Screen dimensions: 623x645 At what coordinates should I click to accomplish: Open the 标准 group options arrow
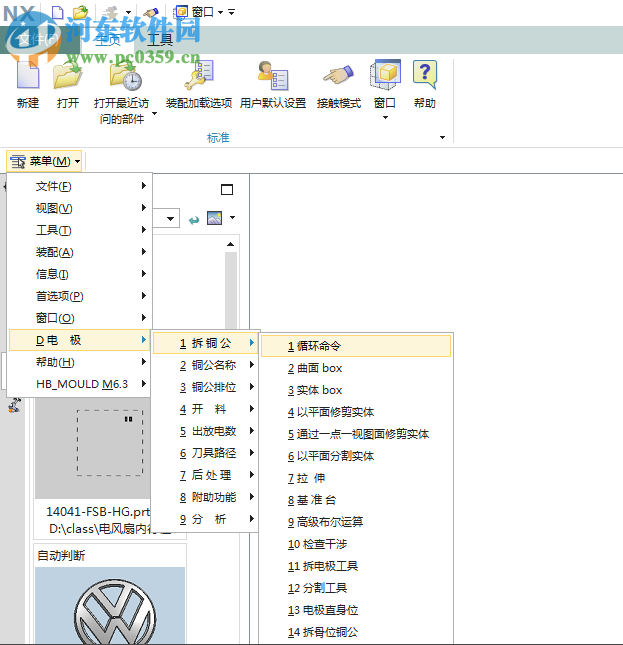[442, 137]
